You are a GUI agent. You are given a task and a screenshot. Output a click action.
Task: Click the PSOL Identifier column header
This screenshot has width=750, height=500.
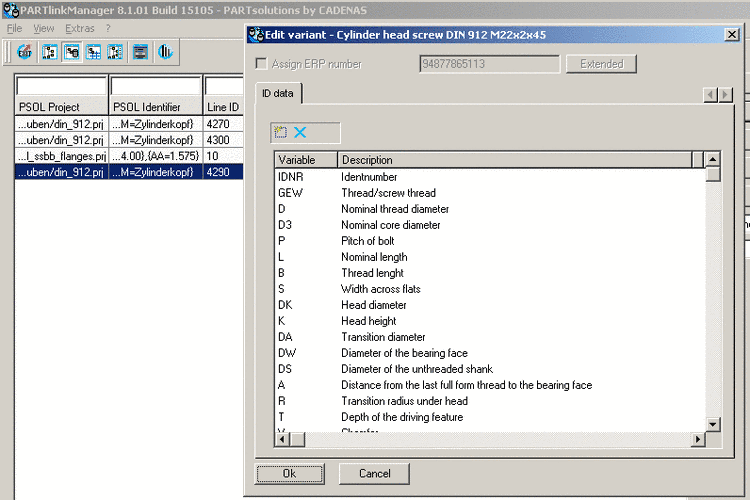pyautogui.click(x=156, y=107)
